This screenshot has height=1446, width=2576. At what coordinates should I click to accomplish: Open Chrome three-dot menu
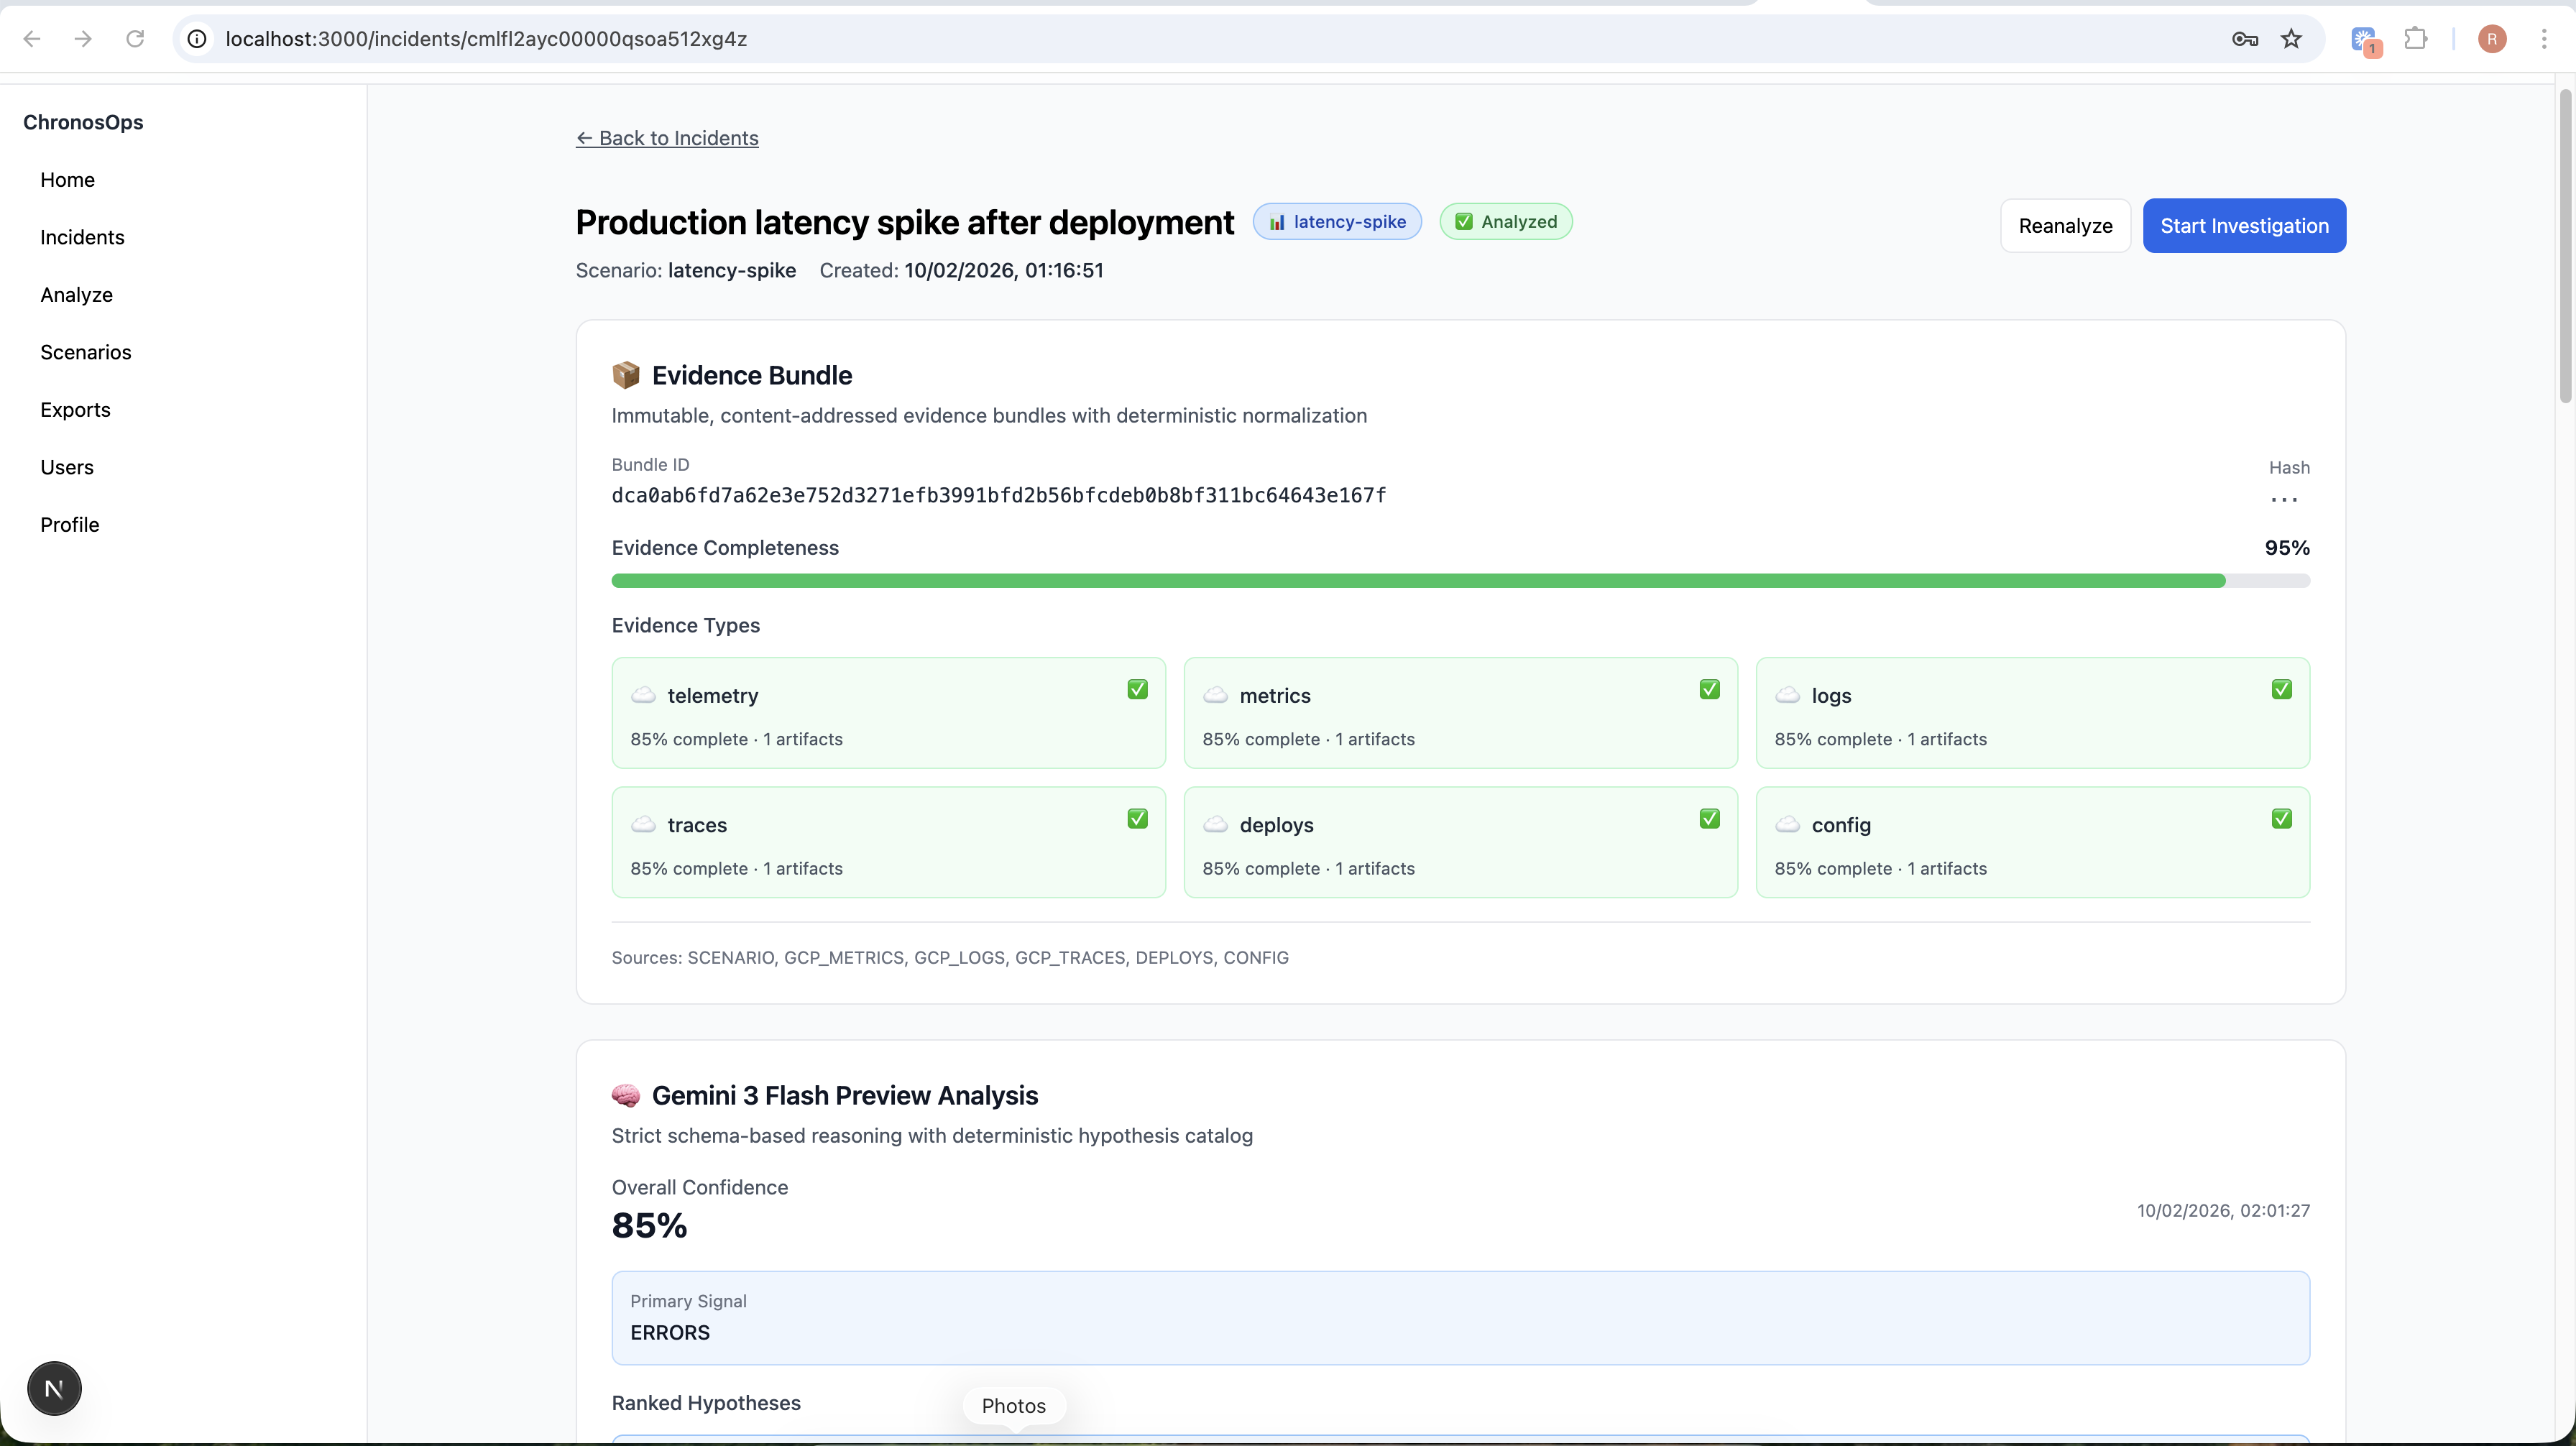click(2544, 39)
